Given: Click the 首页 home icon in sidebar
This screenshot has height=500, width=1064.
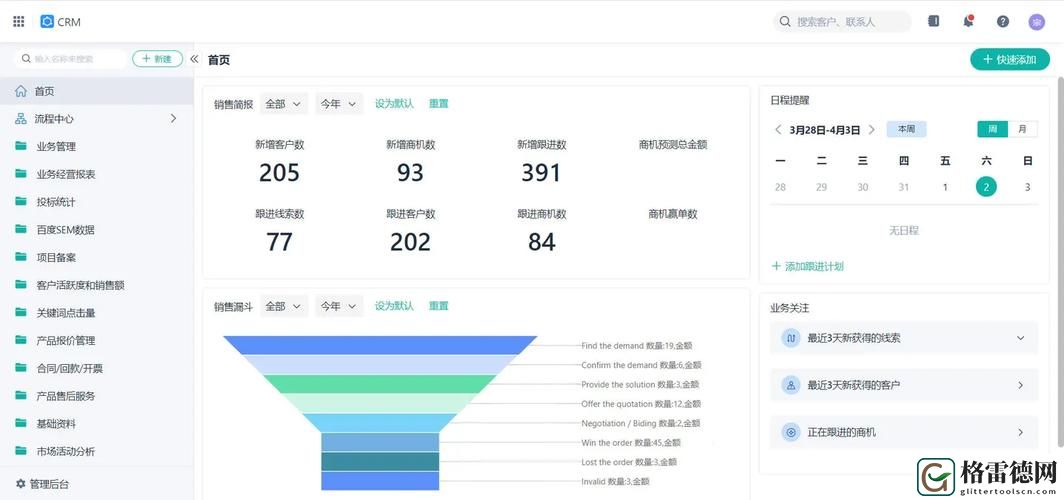Looking at the screenshot, I should (21, 91).
